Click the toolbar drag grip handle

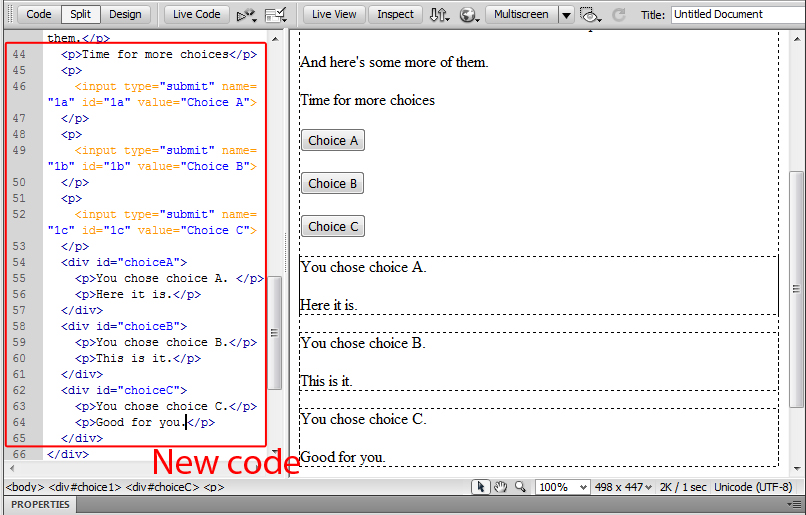click(x=10, y=14)
